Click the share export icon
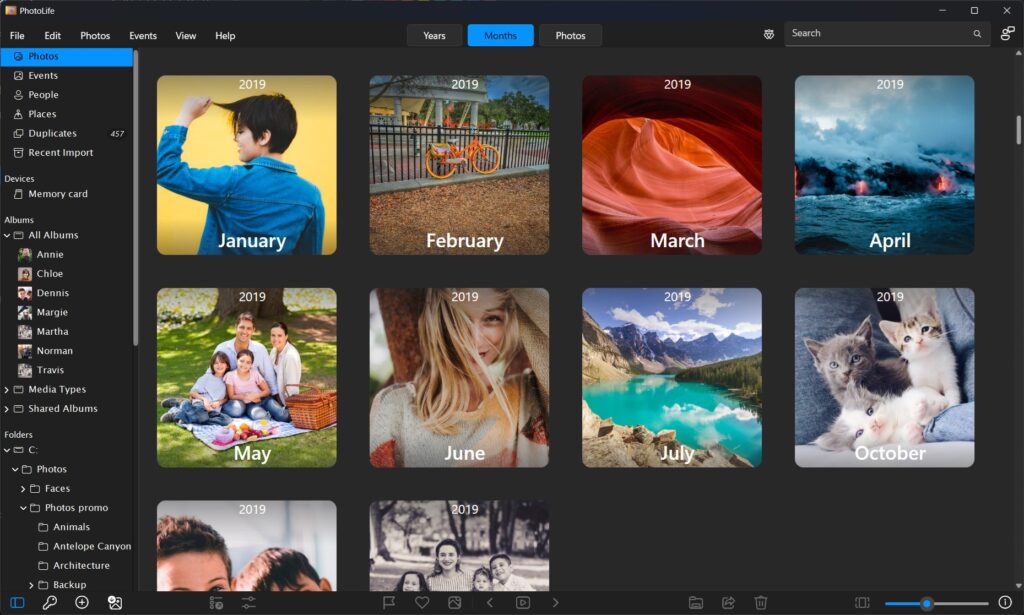 coord(728,603)
